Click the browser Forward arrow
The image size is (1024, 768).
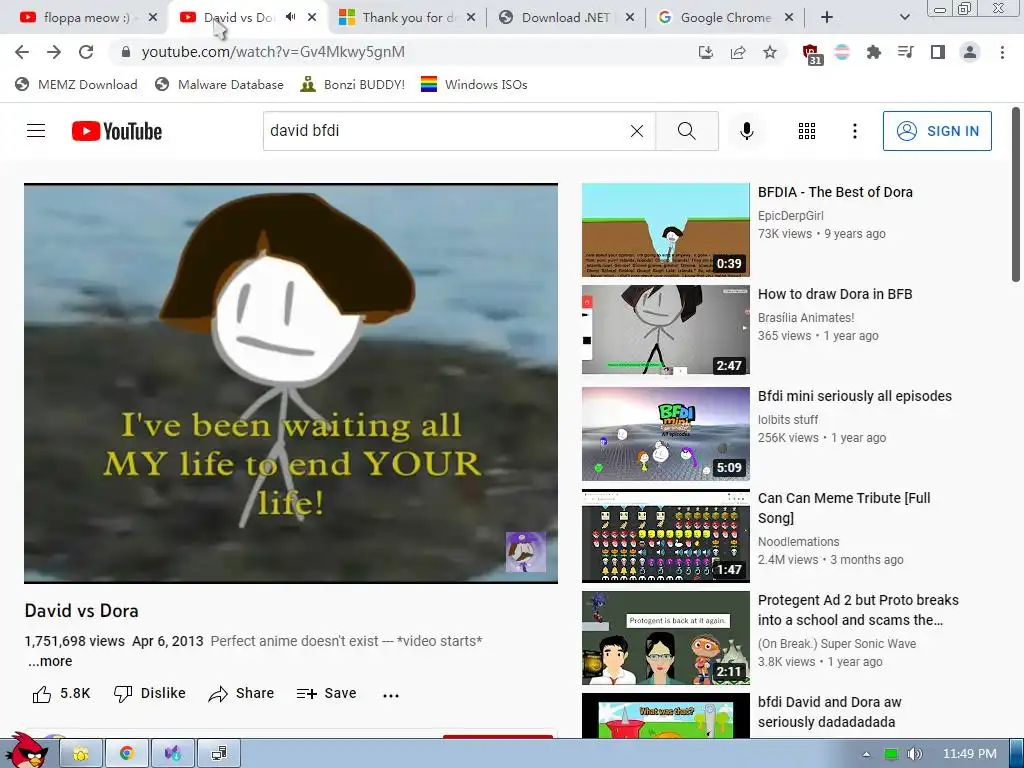click(x=54, y=52)
